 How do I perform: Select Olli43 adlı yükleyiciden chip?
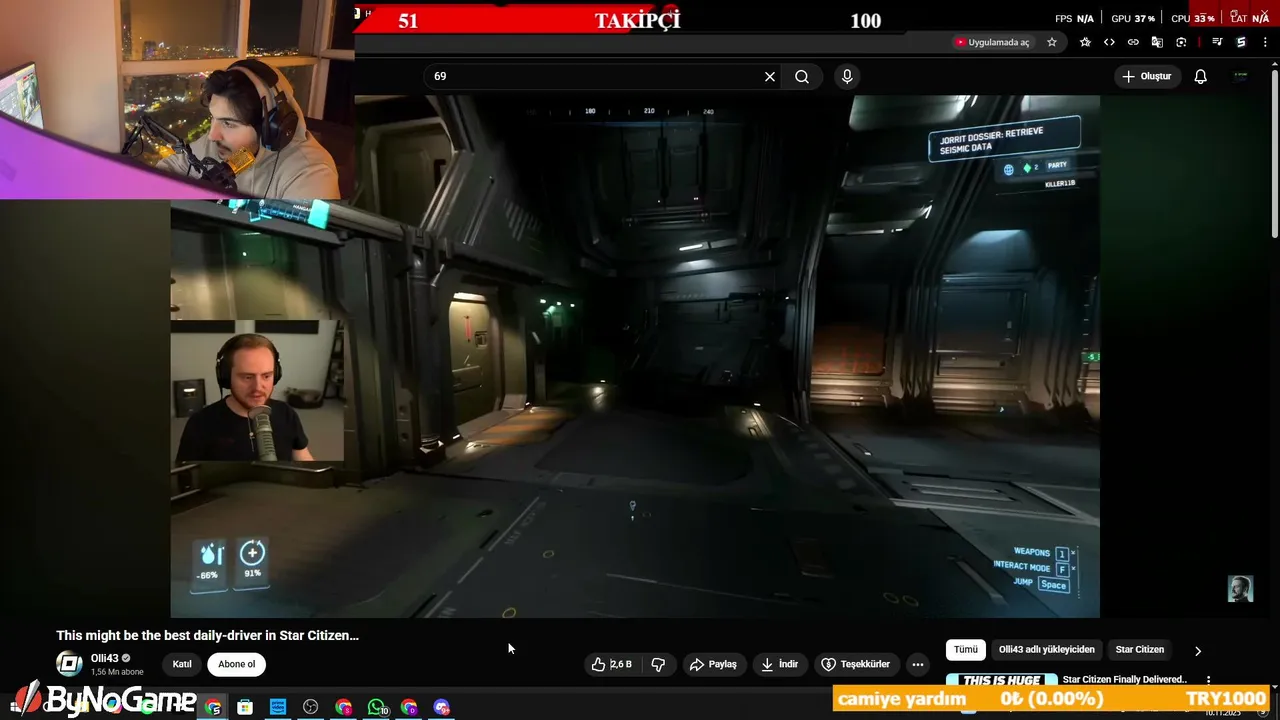click(x=1047, y=650)
